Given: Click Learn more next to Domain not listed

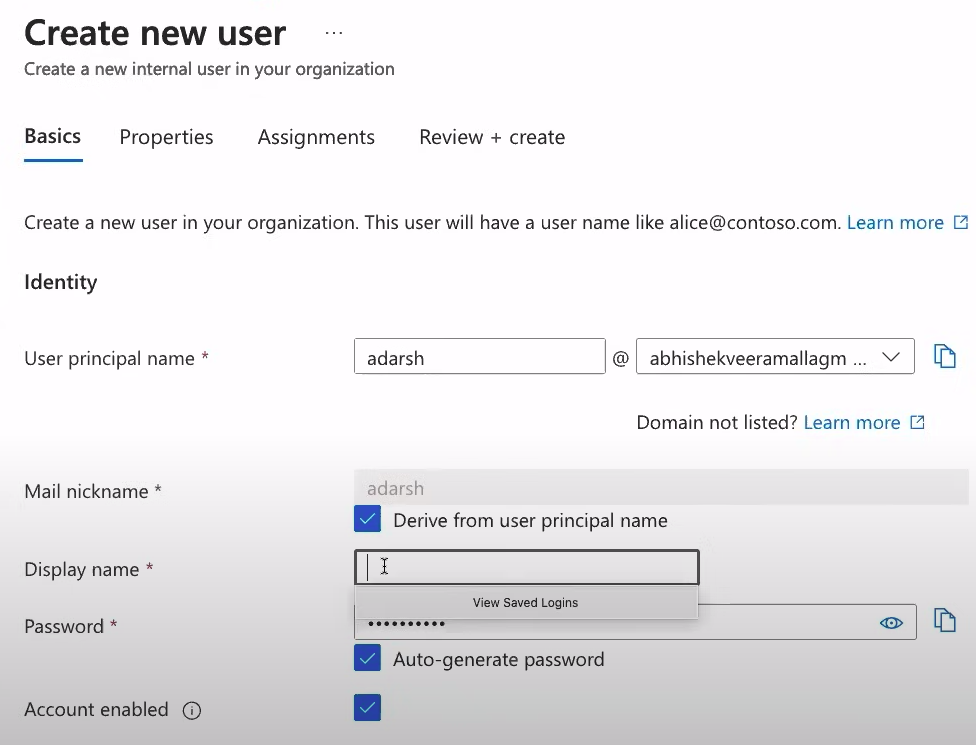Looking at the screenshot, I should click(852, 422).
